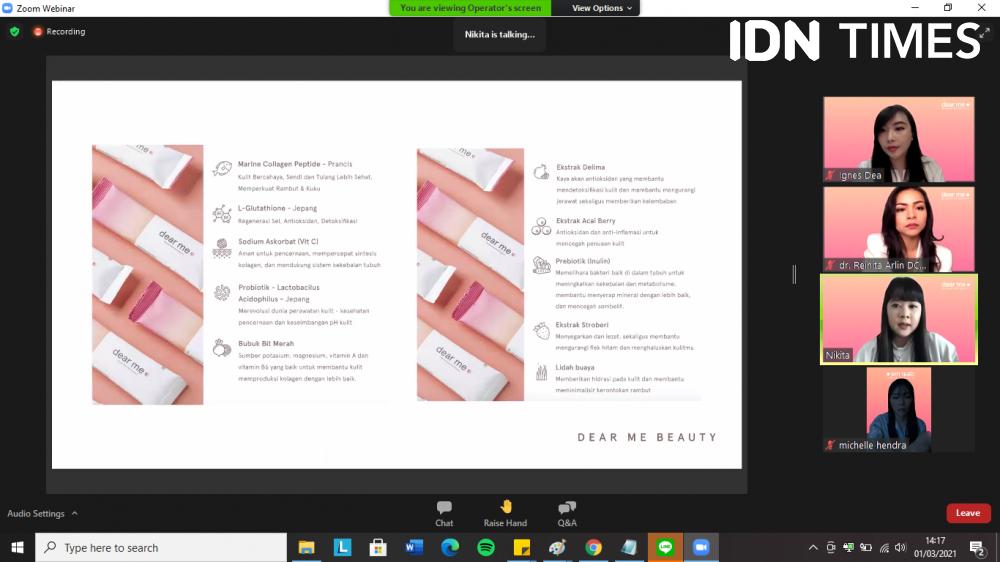Open Microsoft Word from taskbar

point(414,547)
